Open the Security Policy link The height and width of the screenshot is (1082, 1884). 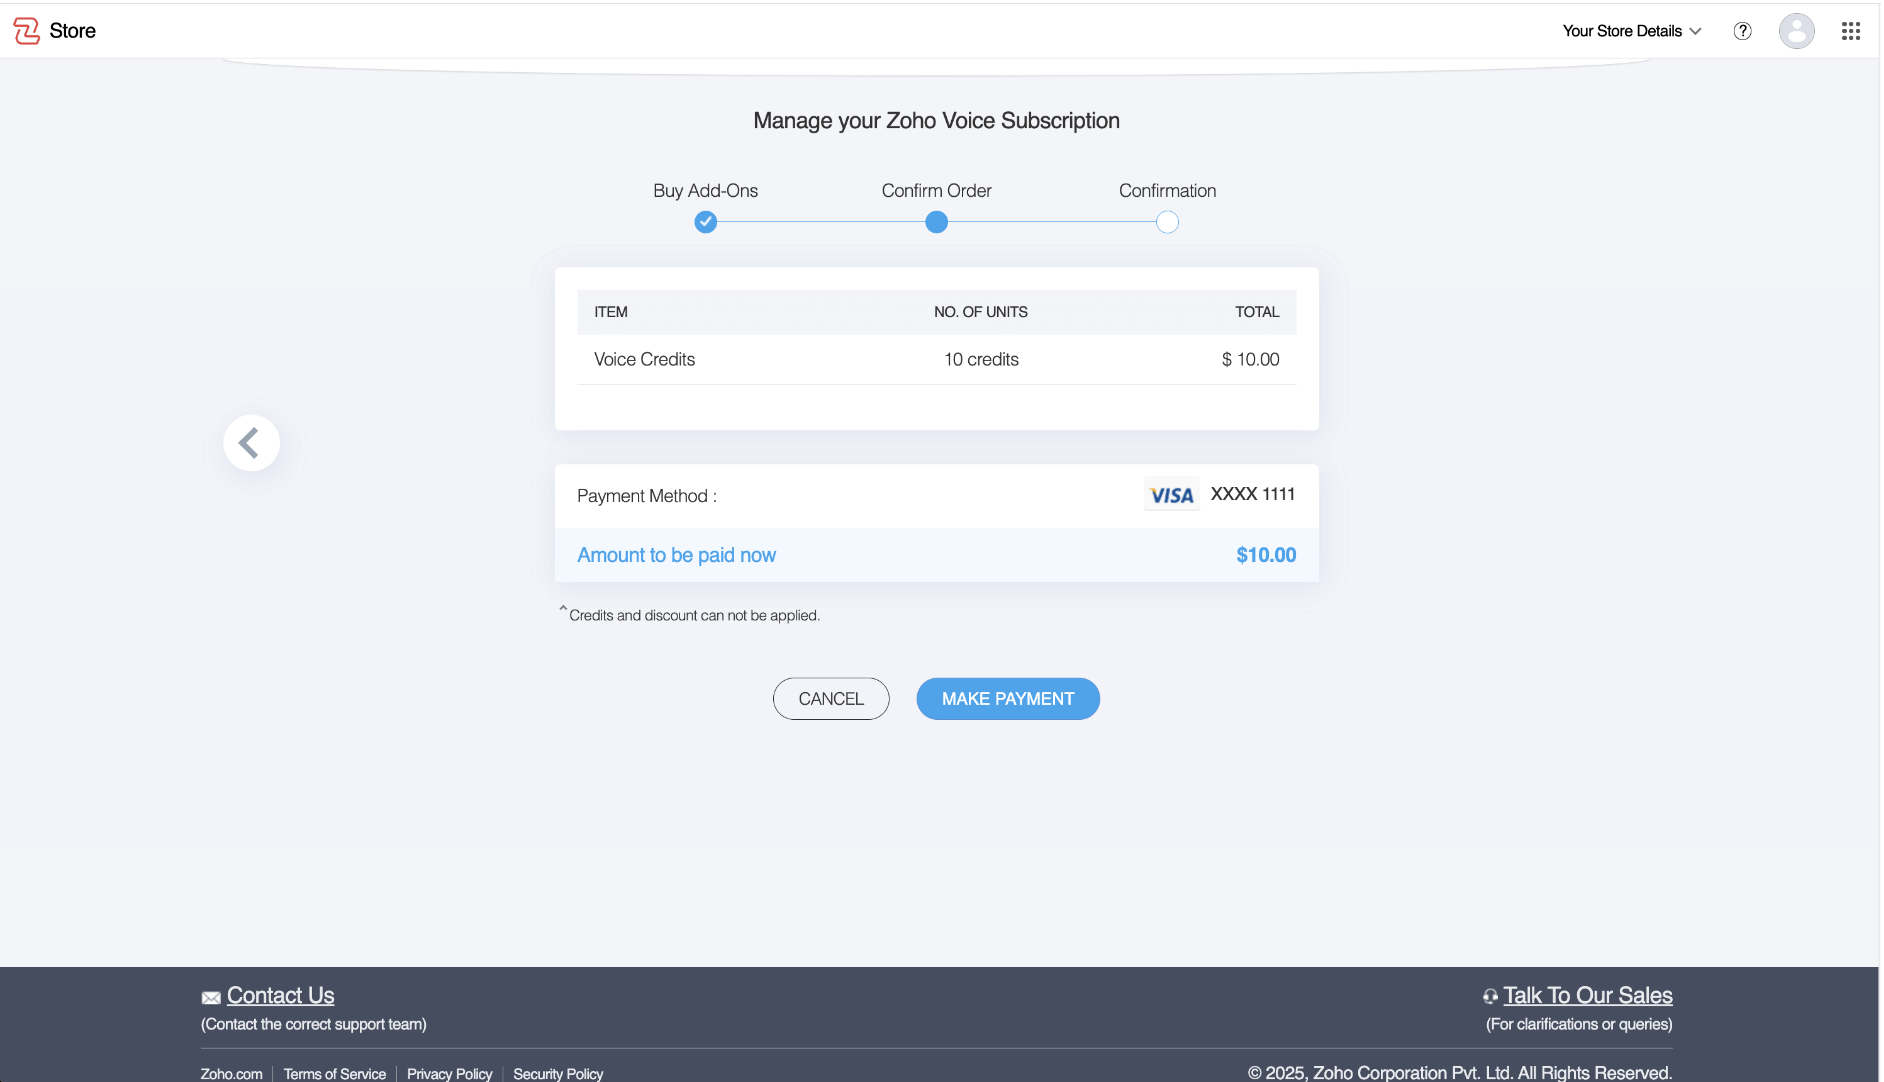pos(559,1074)
